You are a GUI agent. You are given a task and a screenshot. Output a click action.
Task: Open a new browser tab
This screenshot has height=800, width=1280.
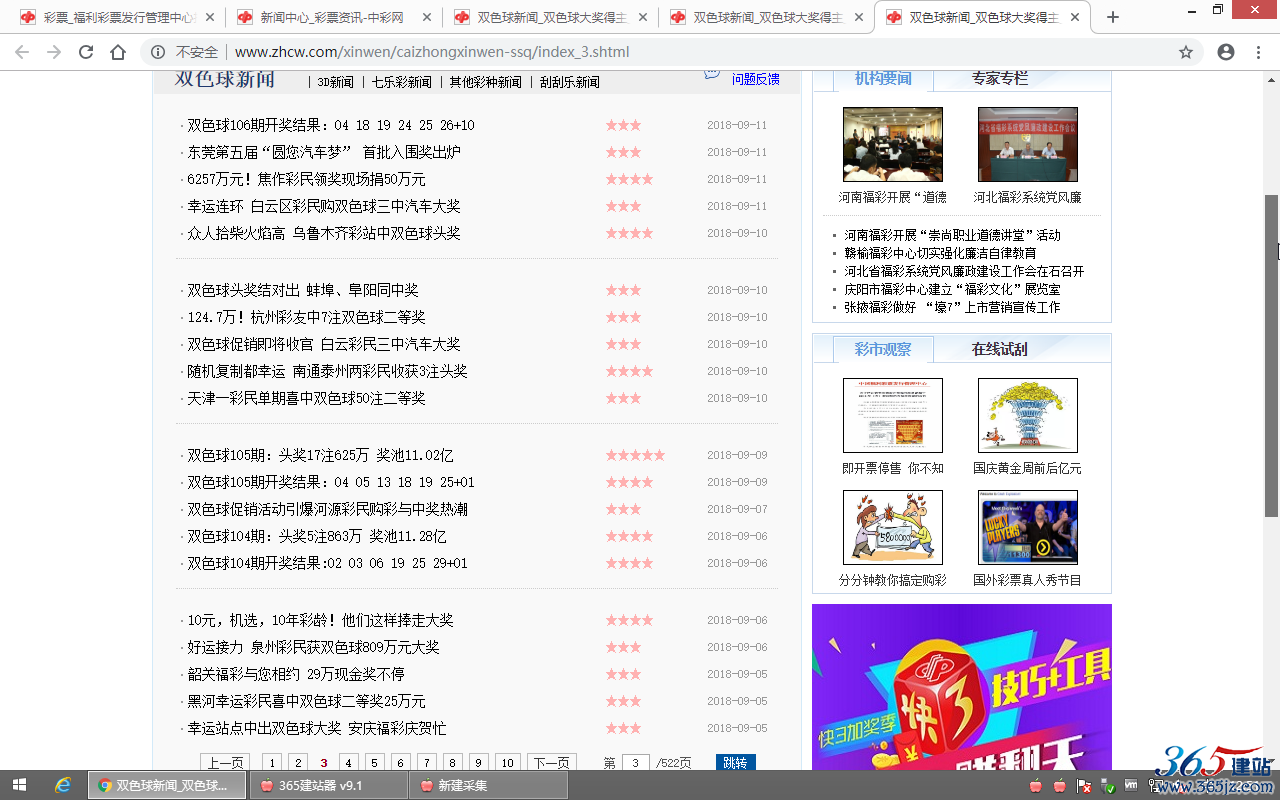pyautogui.click(x=1113, y=17)
